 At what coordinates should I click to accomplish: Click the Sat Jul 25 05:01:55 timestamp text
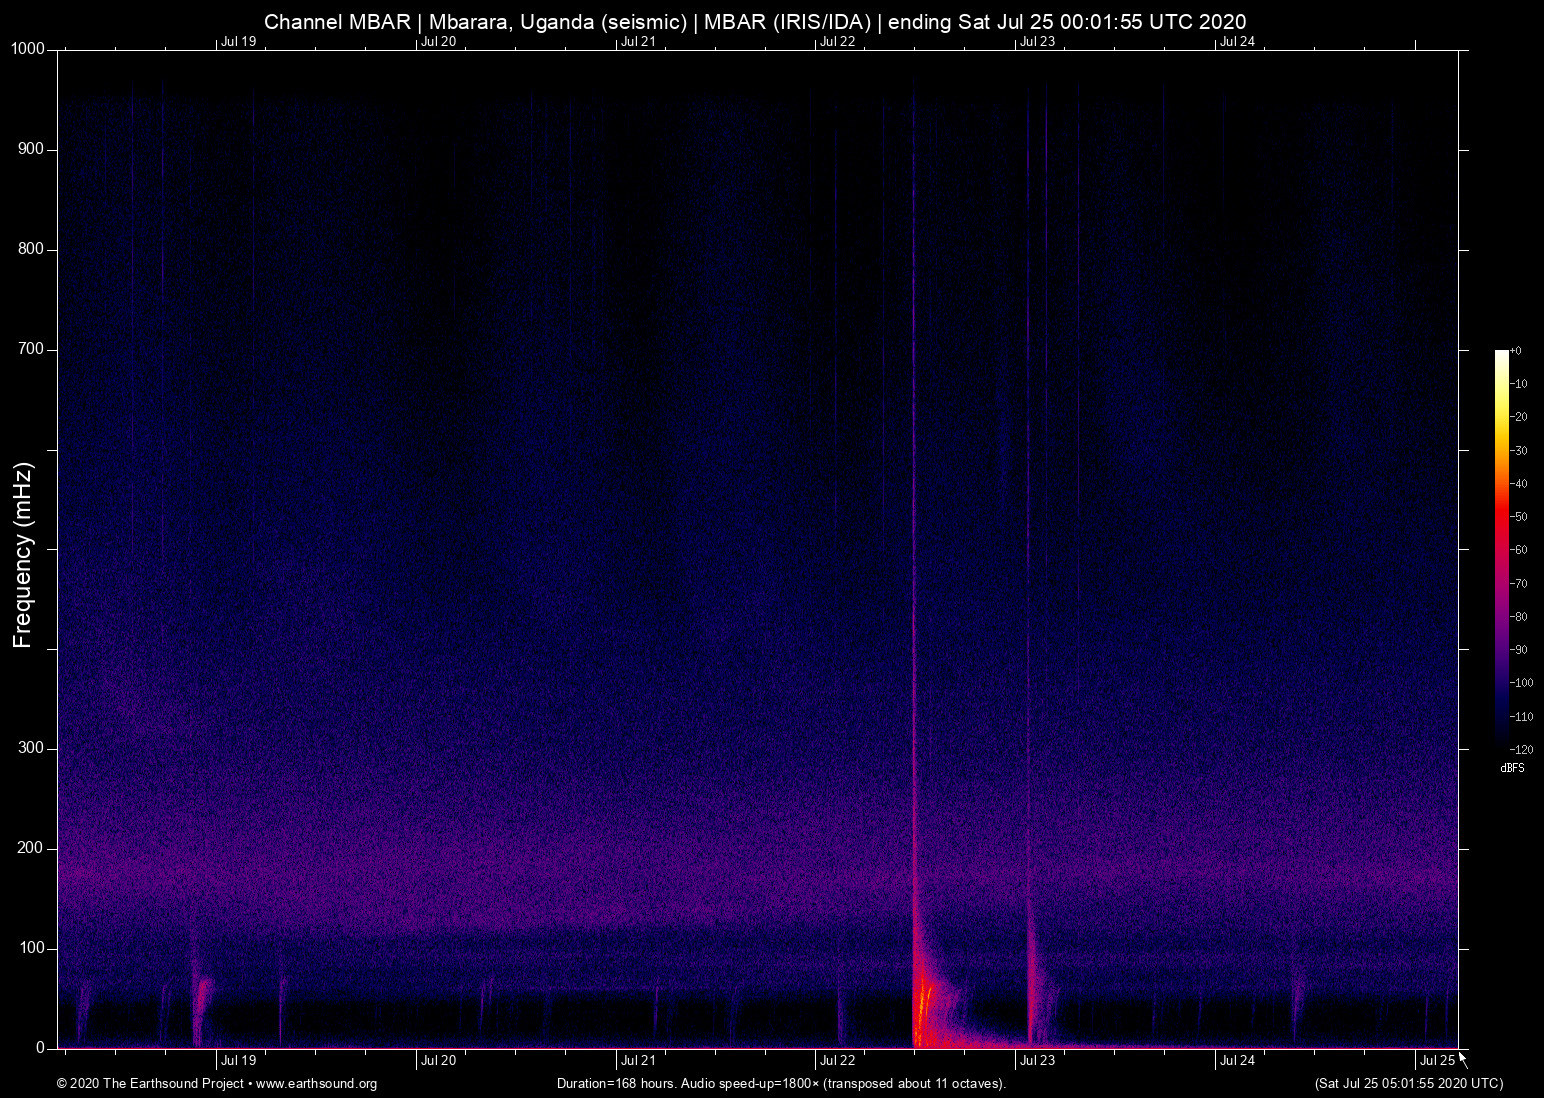pyautogui.click(x=1408, y=1084)
